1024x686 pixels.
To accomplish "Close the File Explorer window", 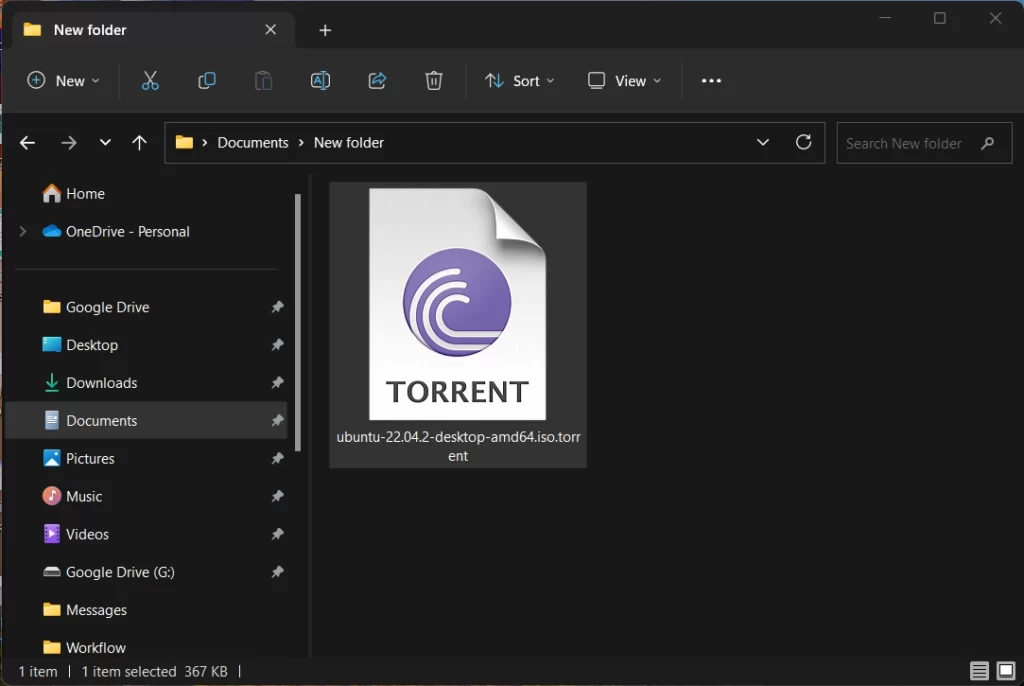I will point(995,18).
